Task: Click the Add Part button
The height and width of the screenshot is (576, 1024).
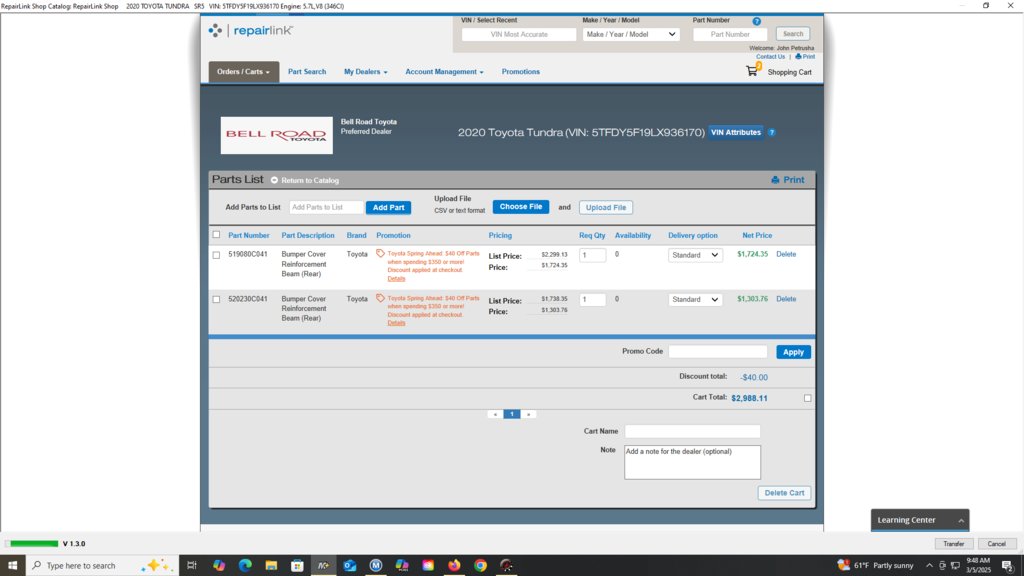Action: pyautogui.click(x=389, y=208)
